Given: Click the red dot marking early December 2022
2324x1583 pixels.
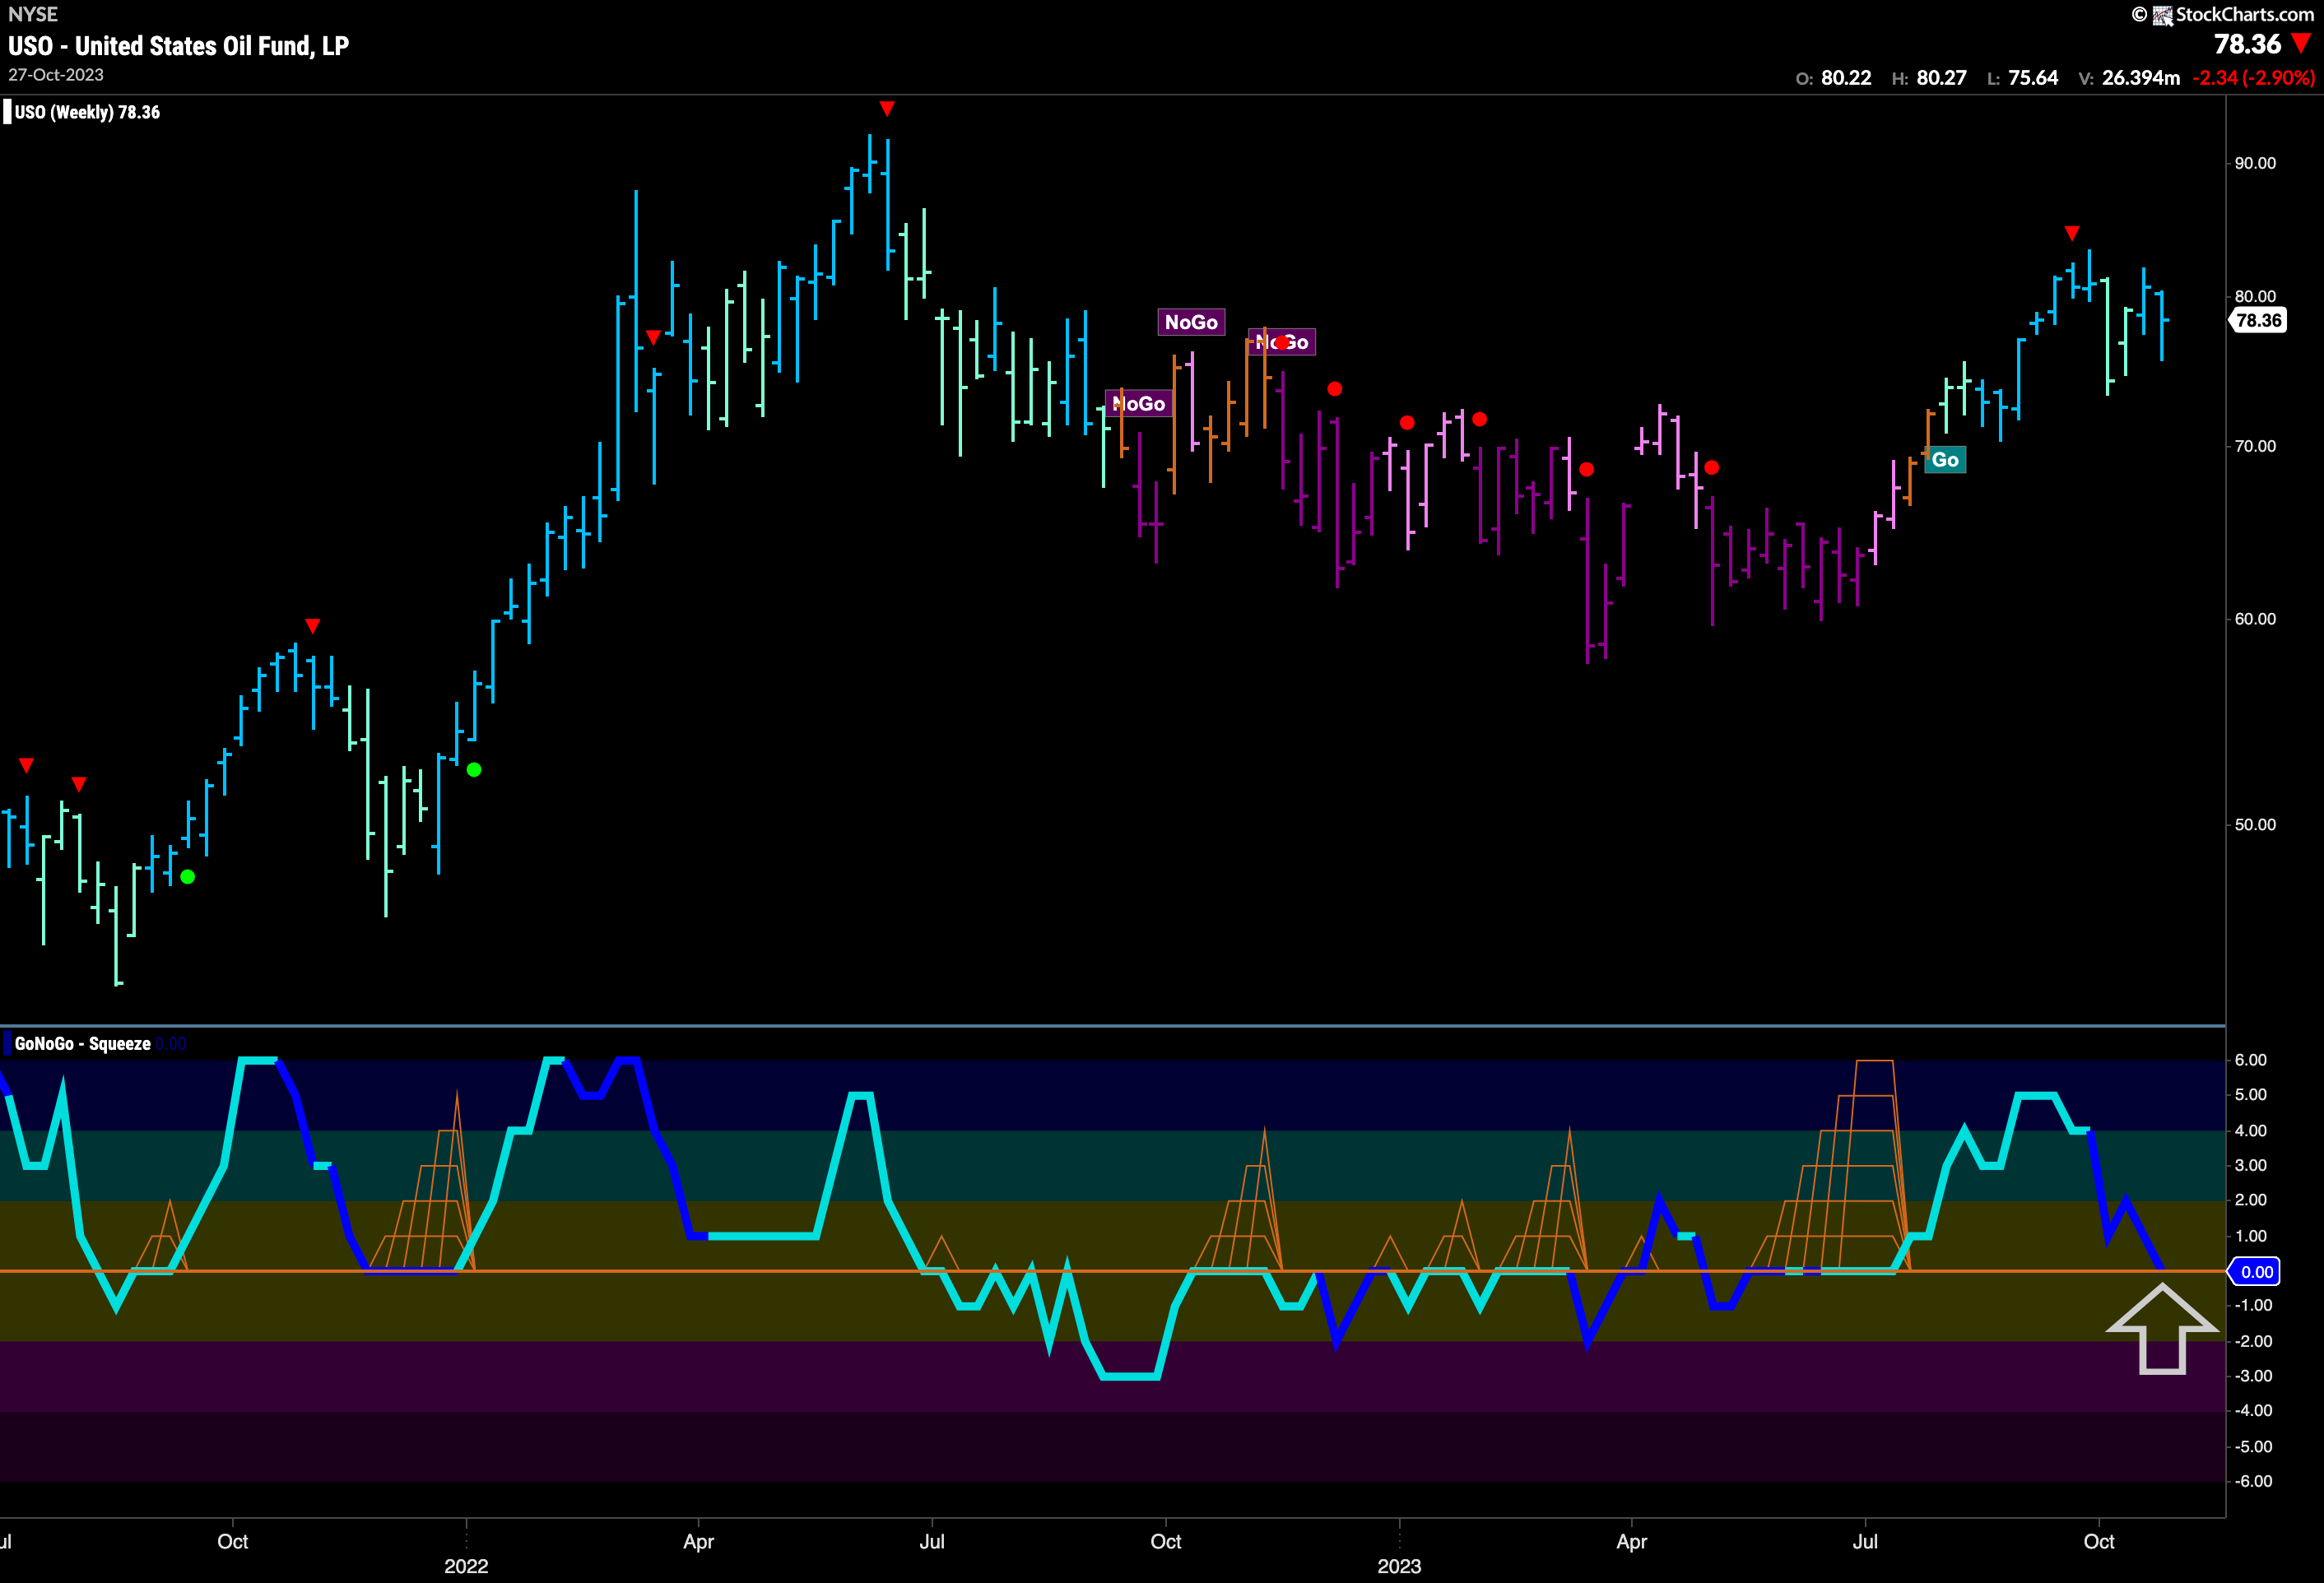Looking at the screenshot, I should pos(1335,389).
